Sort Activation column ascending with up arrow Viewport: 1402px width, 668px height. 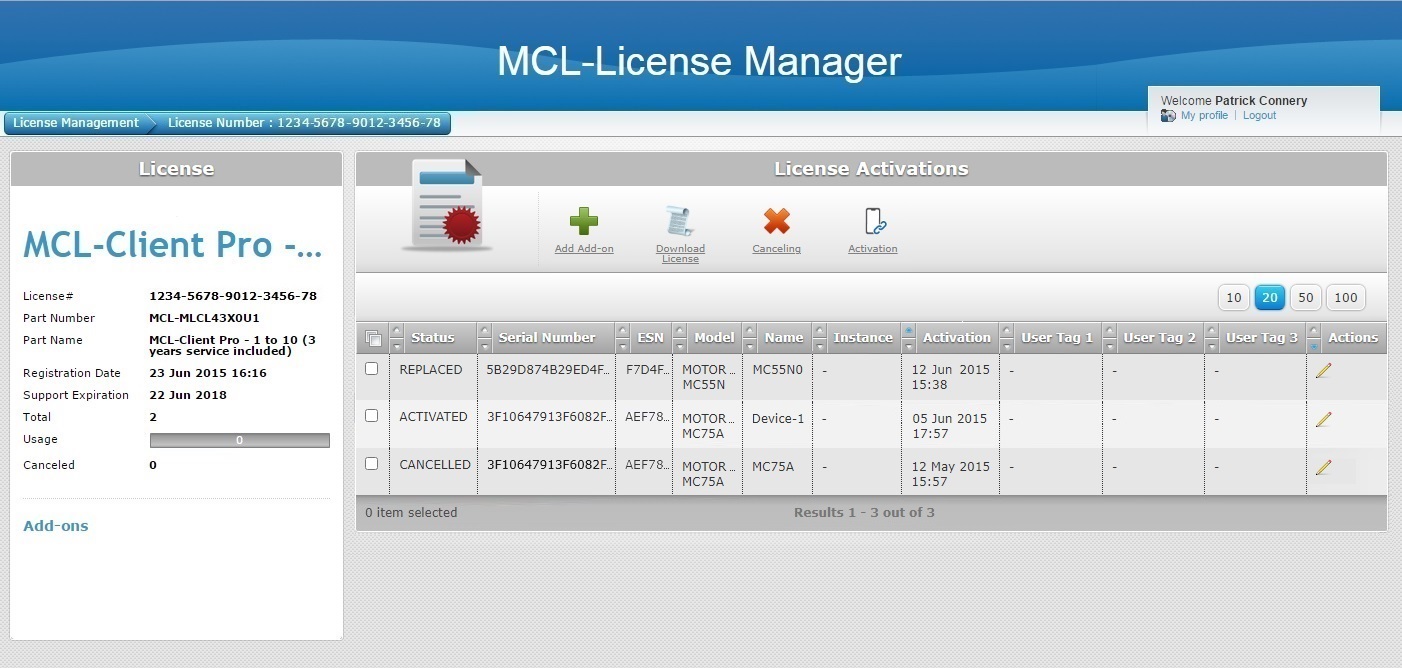pos(909,330)
